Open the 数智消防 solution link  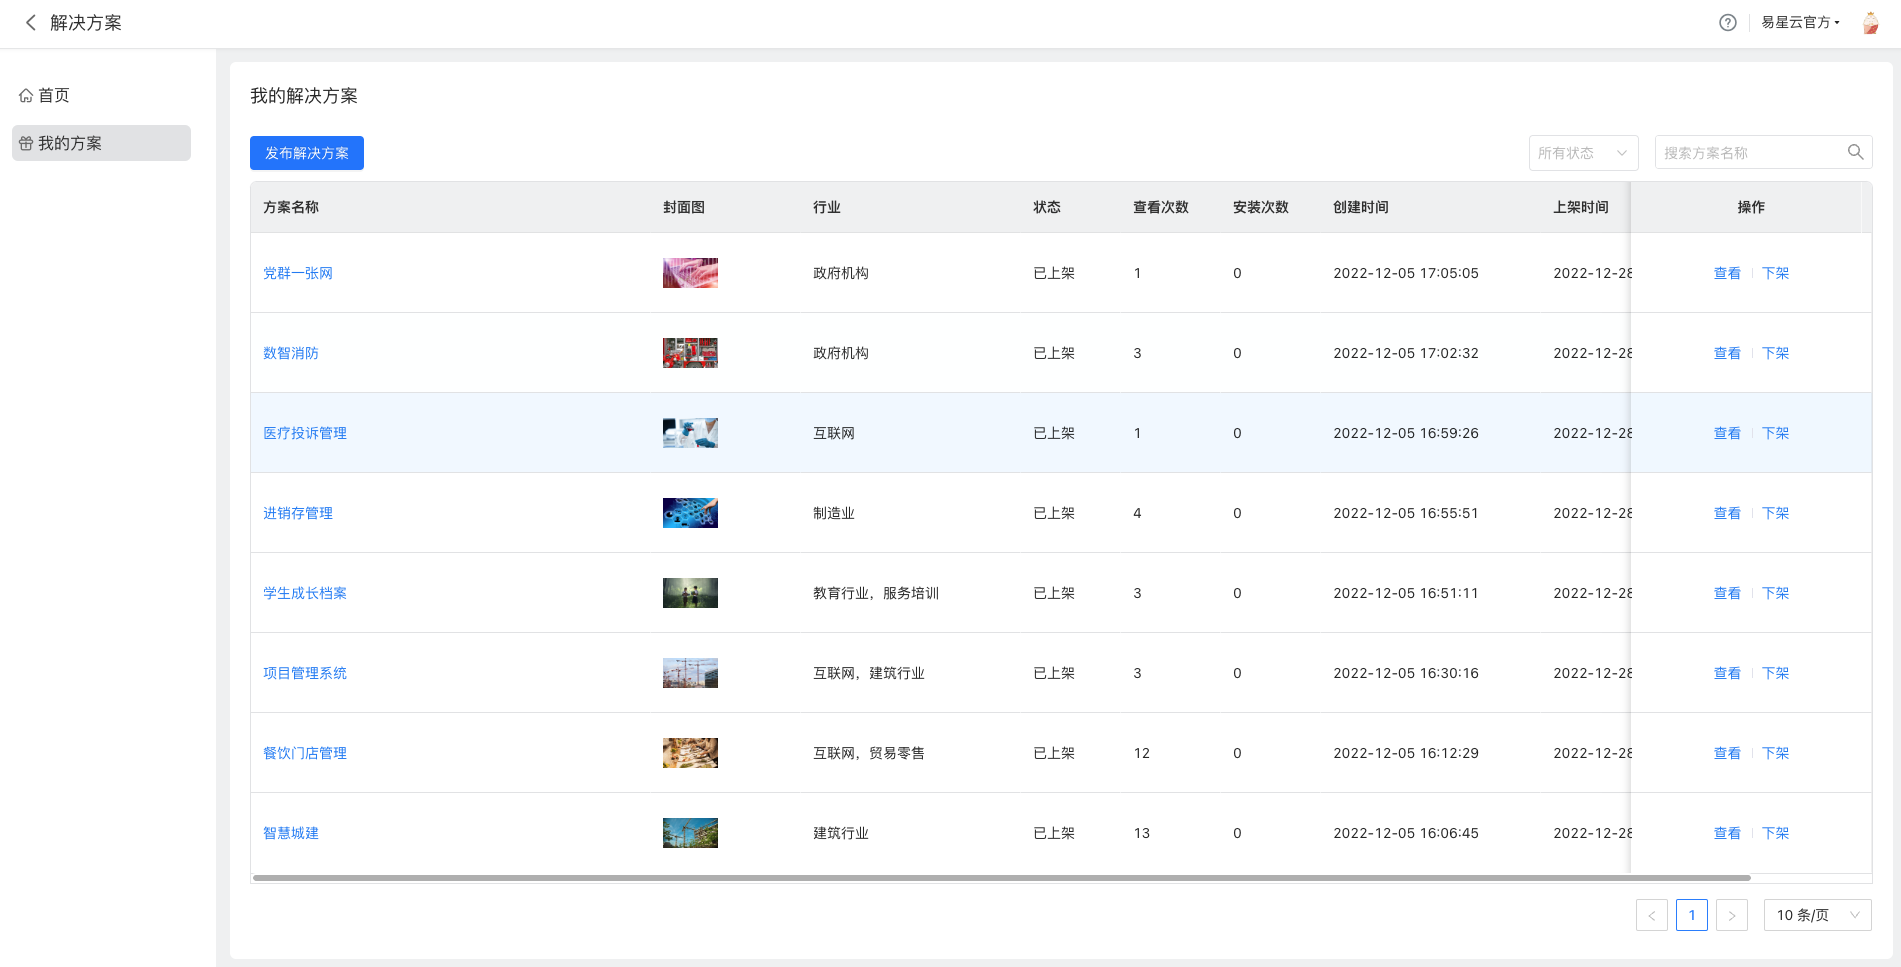[291, 353]
